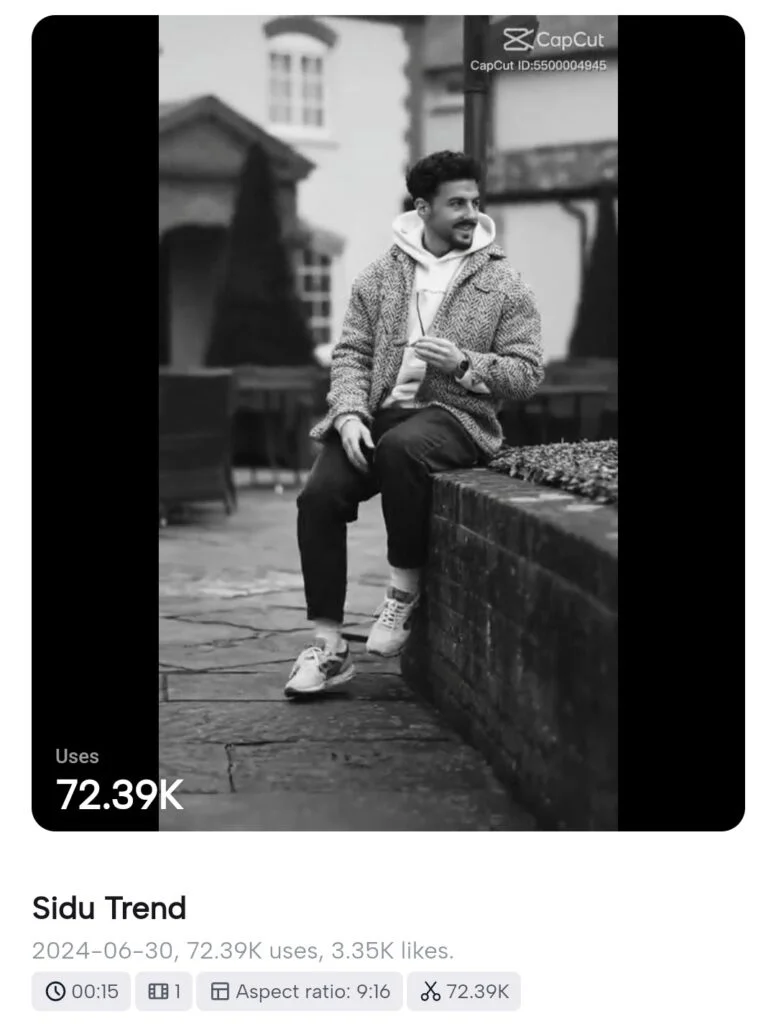Click the upstairs window in blurred background
Image resolution: width=776 pixels, height=1024 pixels.
click(297, 88)
